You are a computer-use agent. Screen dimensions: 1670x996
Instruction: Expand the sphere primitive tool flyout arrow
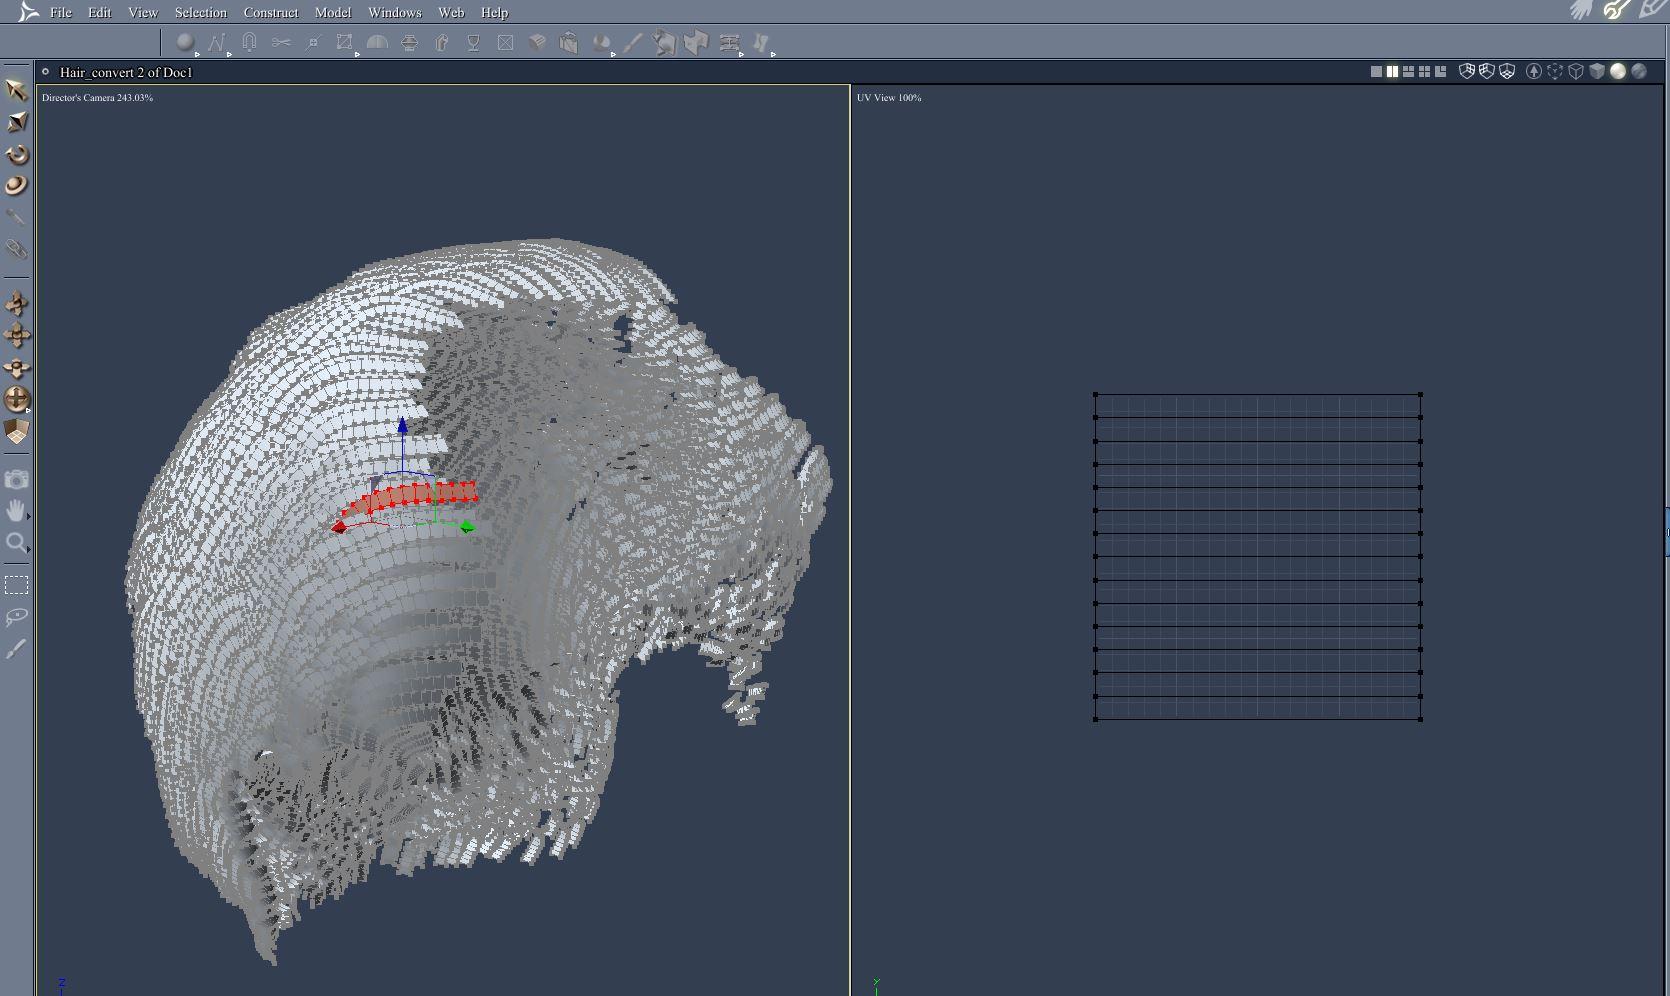(197, 54)
